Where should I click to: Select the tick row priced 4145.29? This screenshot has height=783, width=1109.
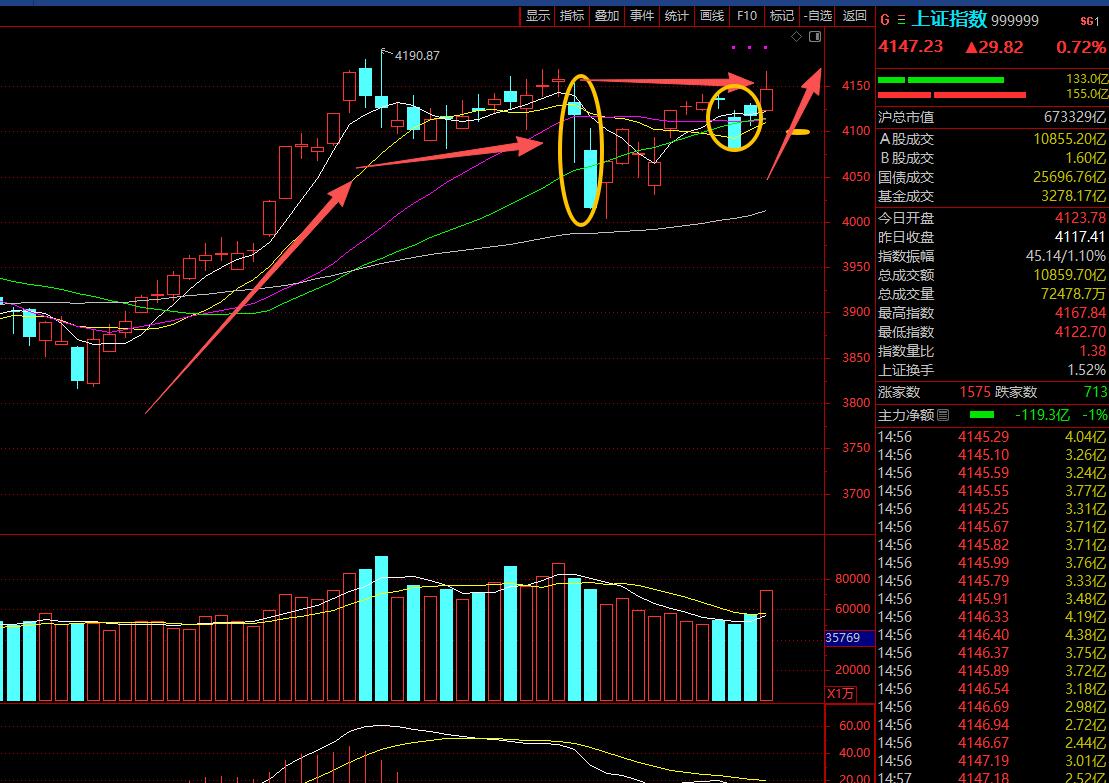tap(992, 437)
